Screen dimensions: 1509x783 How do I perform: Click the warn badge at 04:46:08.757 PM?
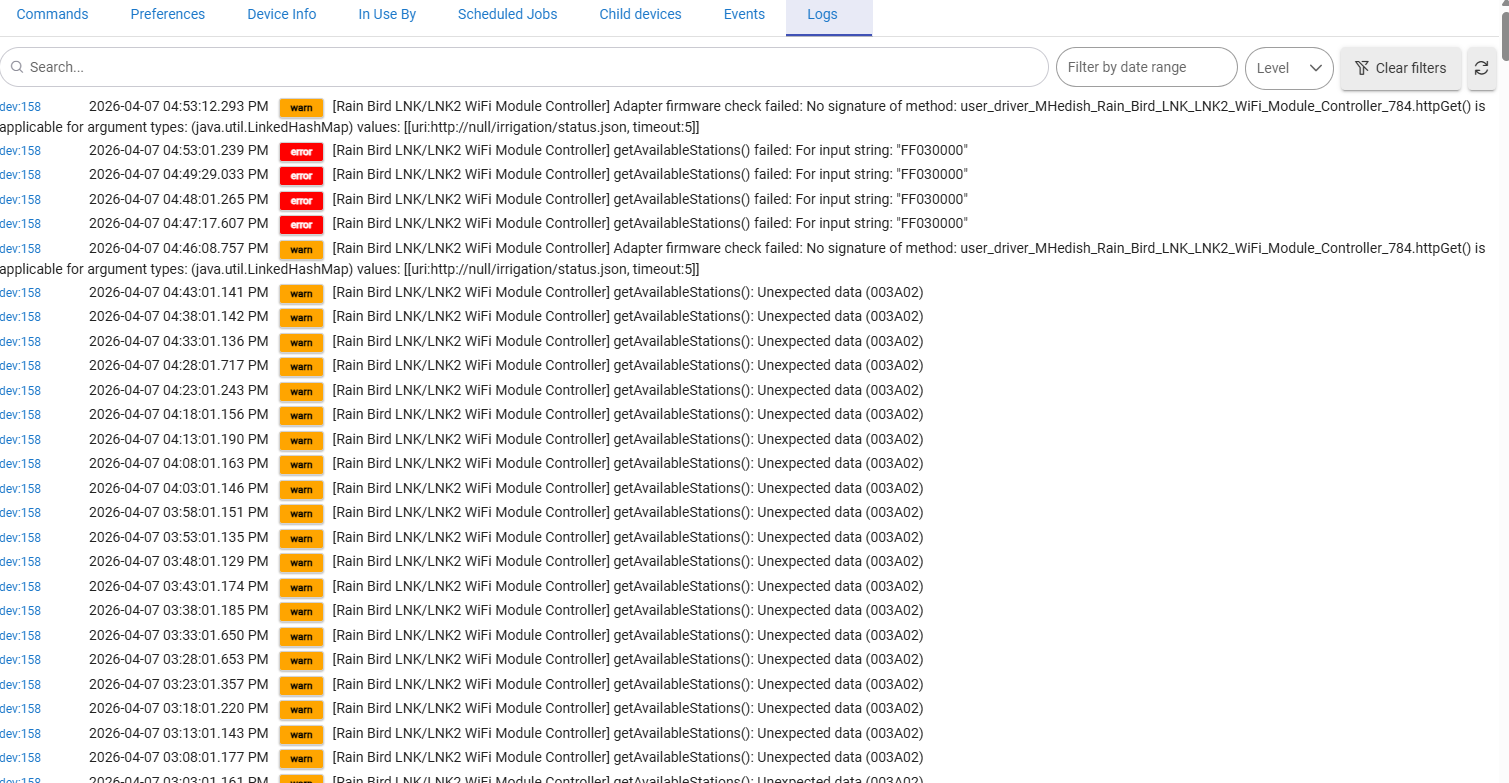(301, 249)
